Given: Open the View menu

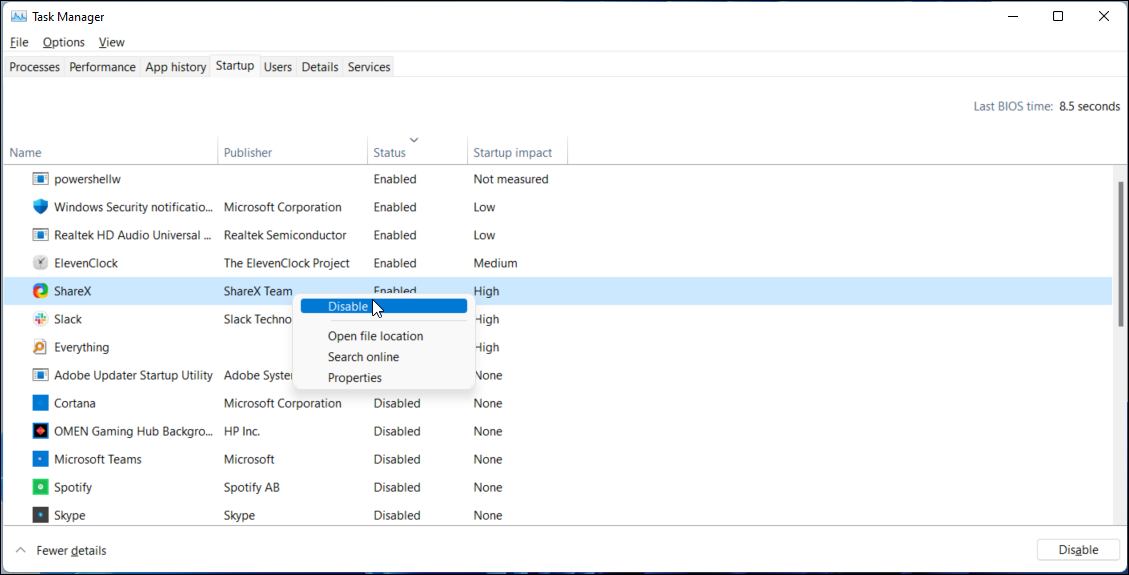Looking at the screenshot, I should [112, 42].
